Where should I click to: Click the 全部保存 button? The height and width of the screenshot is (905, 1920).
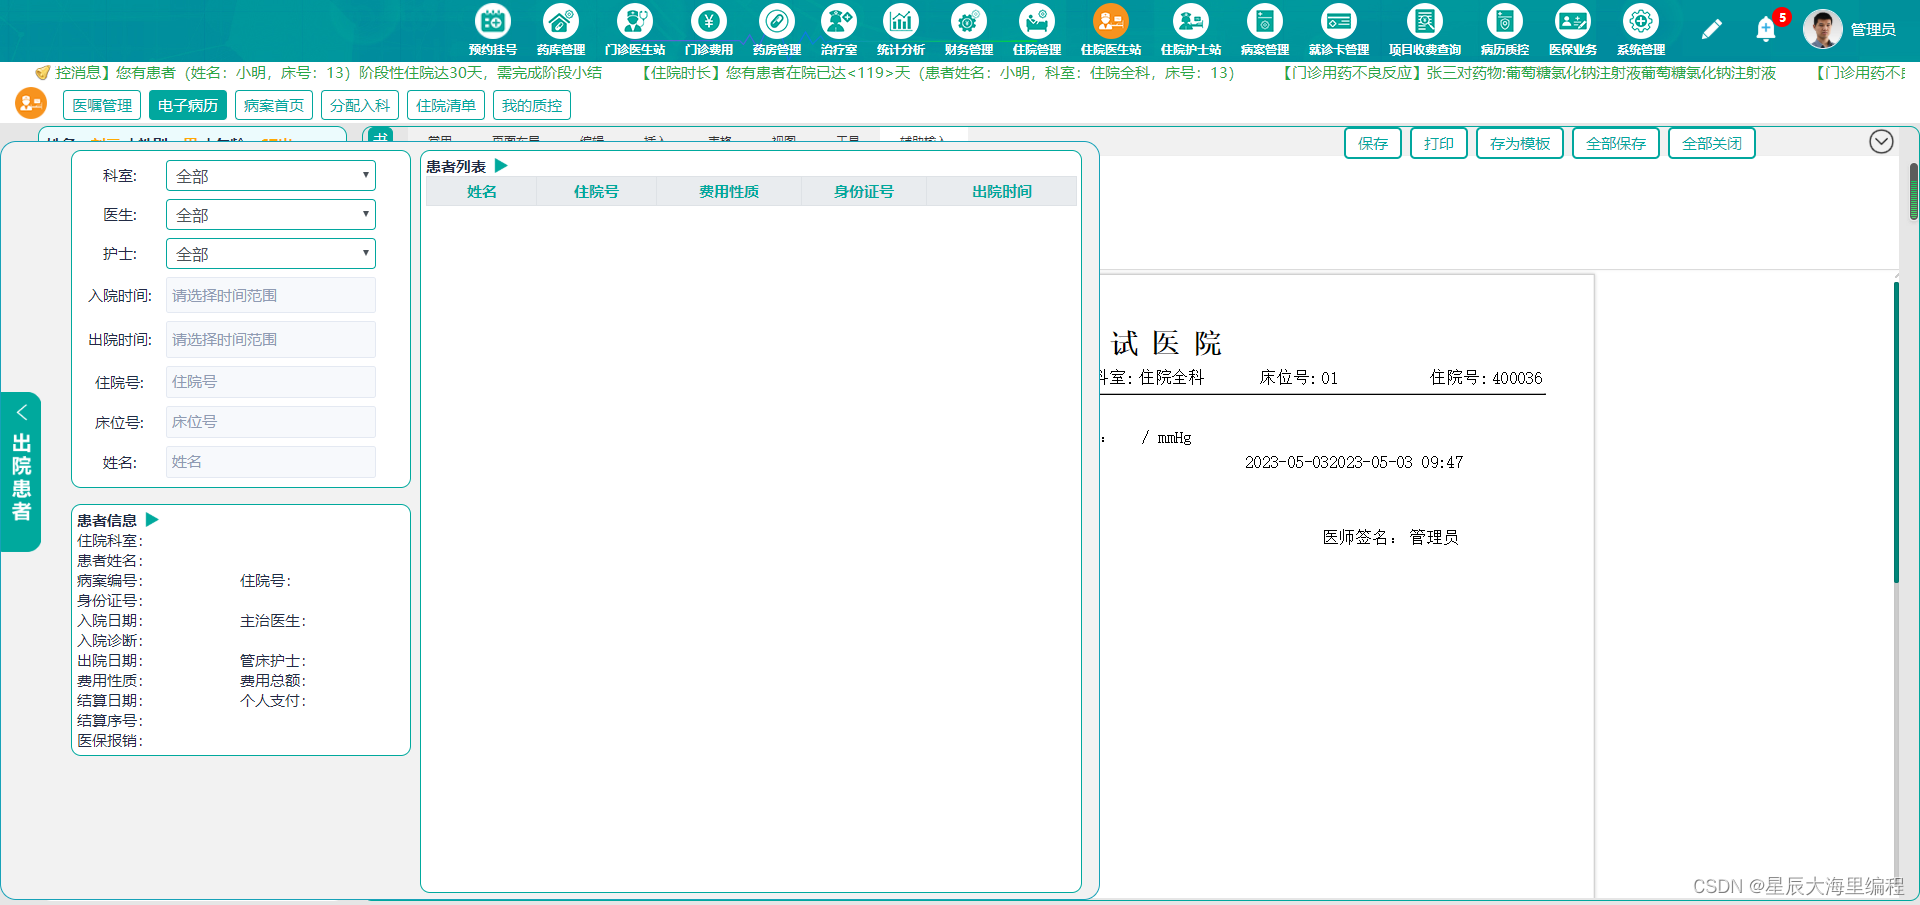point(1616,143)
